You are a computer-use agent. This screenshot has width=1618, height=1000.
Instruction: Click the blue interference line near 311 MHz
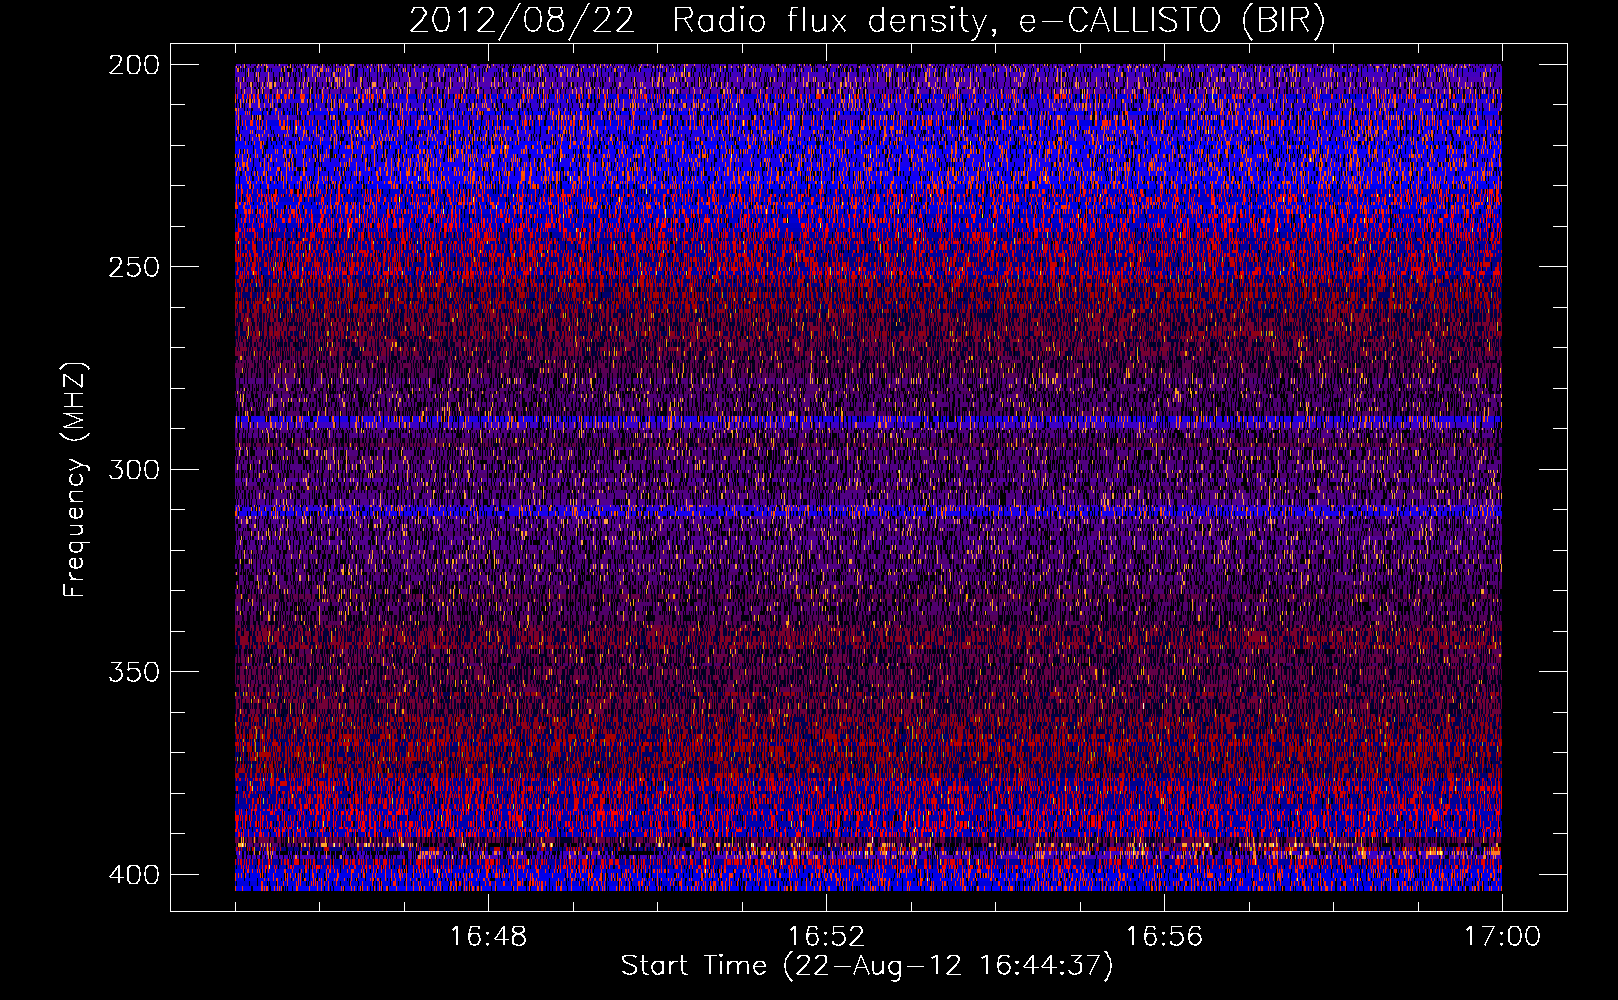click(868, 511)
